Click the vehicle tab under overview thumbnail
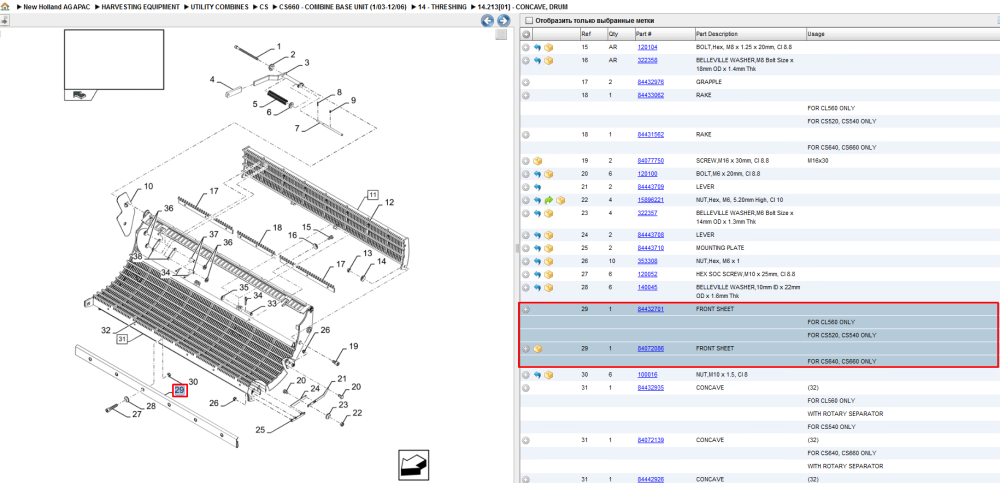The image size is (1000, 483). point(80,95)
